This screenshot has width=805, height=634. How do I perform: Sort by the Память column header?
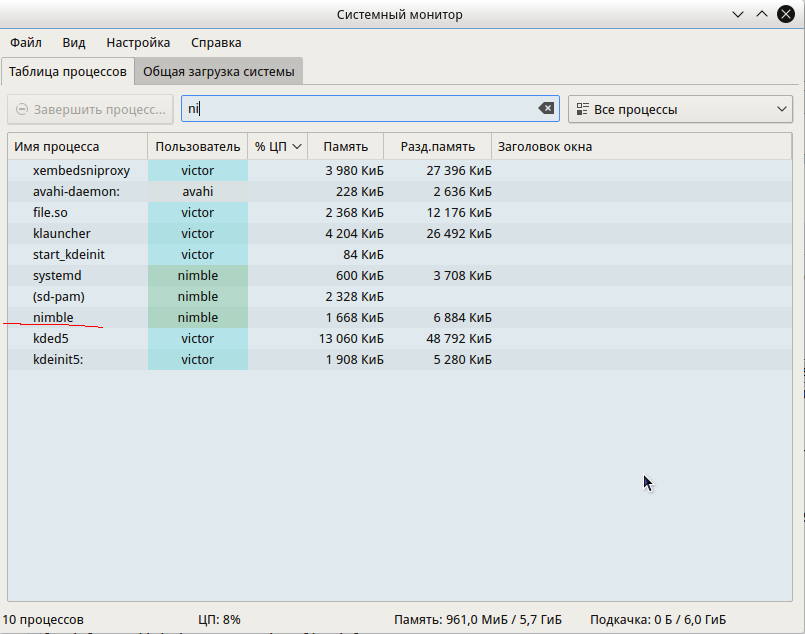(x=346, y=146)
